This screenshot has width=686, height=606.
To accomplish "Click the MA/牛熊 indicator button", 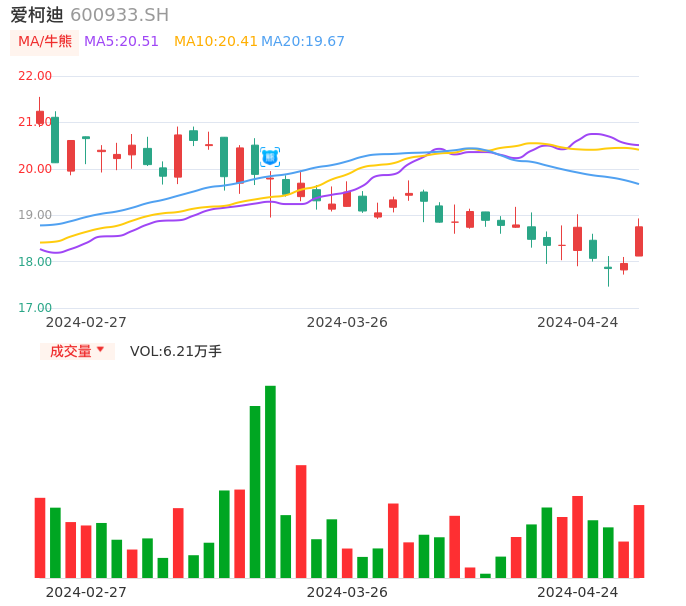I will click(x=44, y=42).
